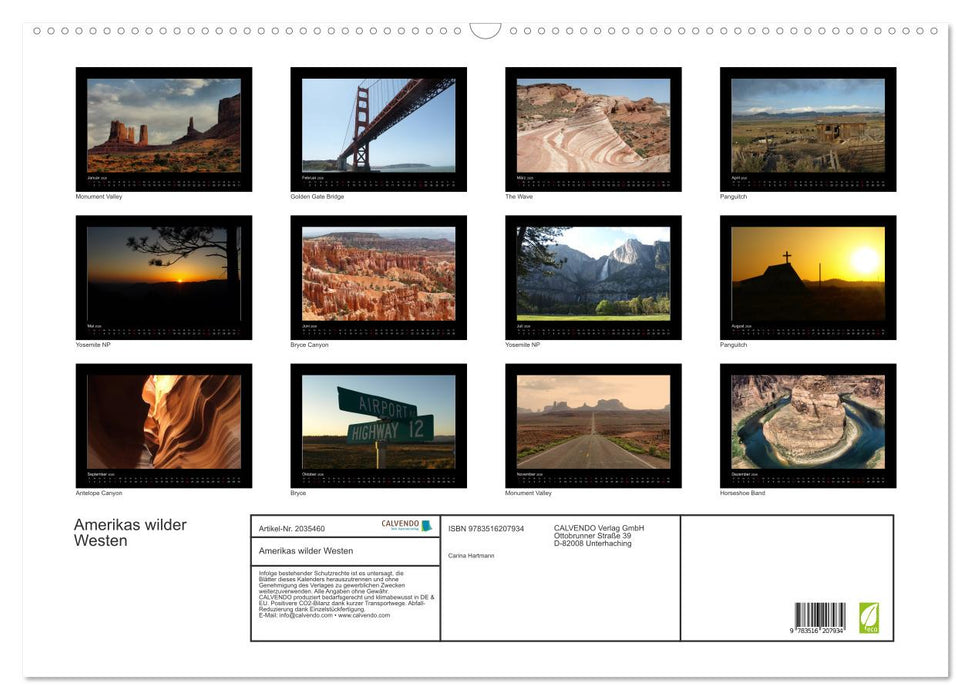
Task: Select the Bryce October street-sign image
Action: (378, 424)
